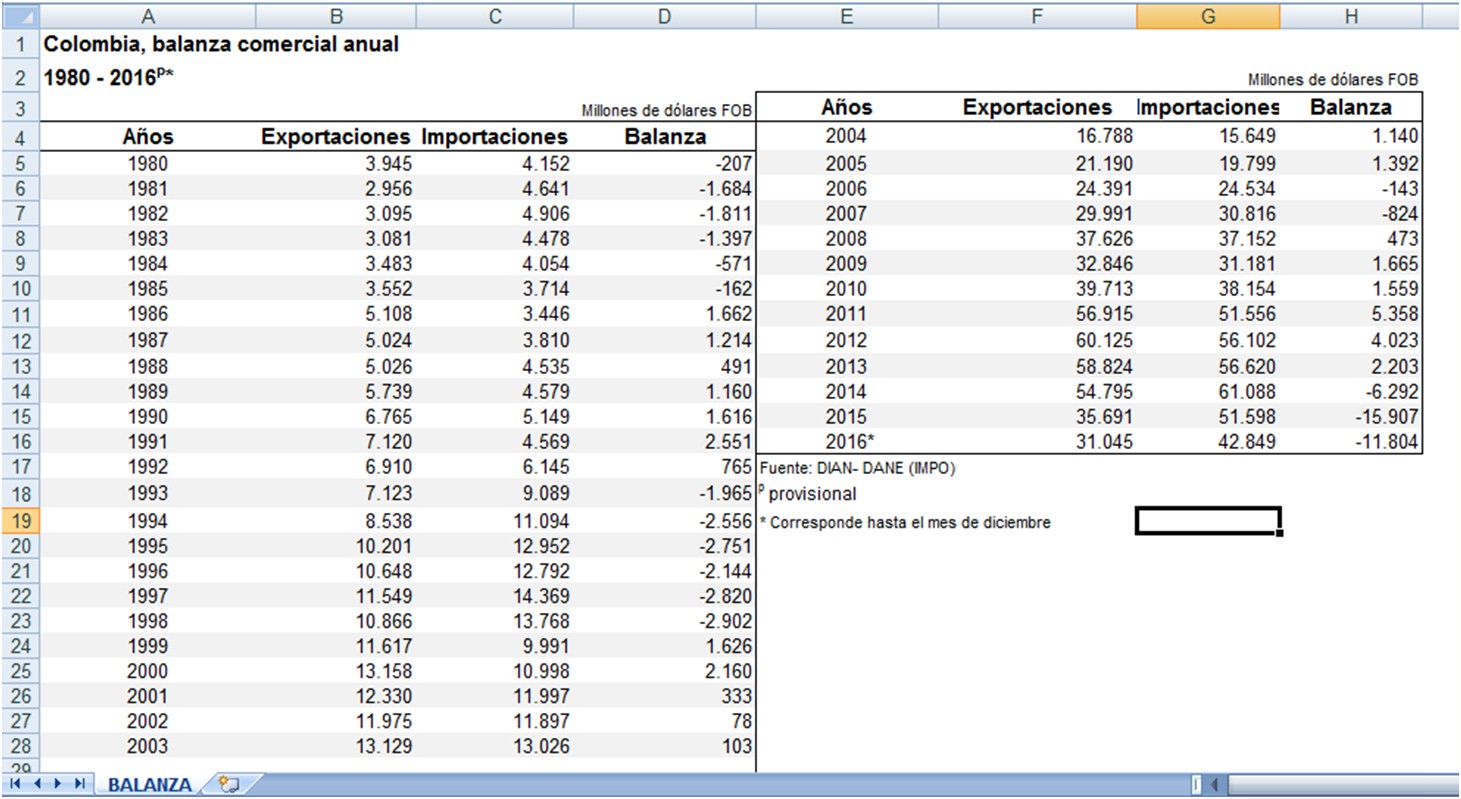
Task: Select column C header
Action: click(495, 16)
